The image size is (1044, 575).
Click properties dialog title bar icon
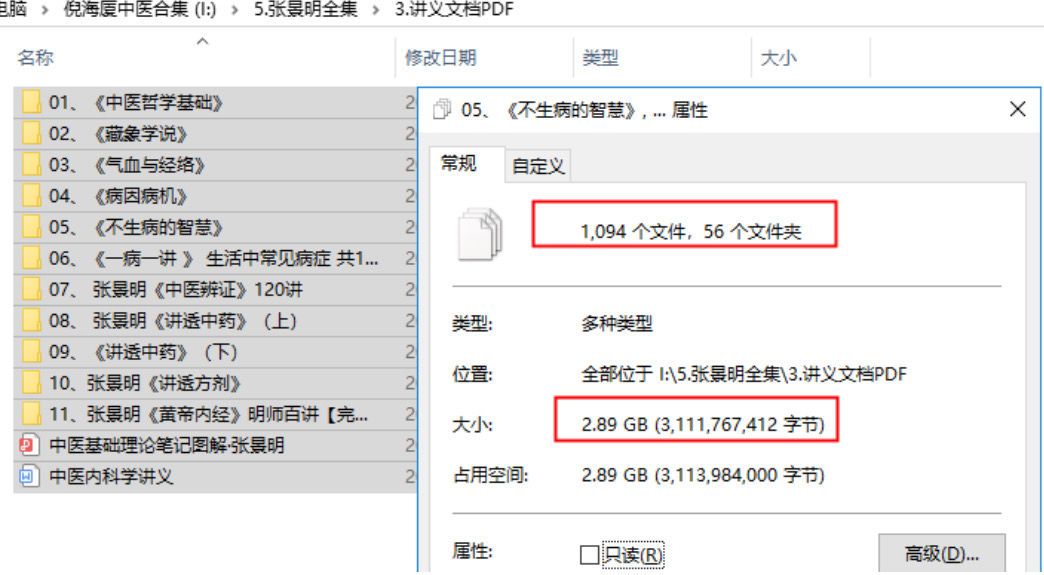click(x=443, y=111)
